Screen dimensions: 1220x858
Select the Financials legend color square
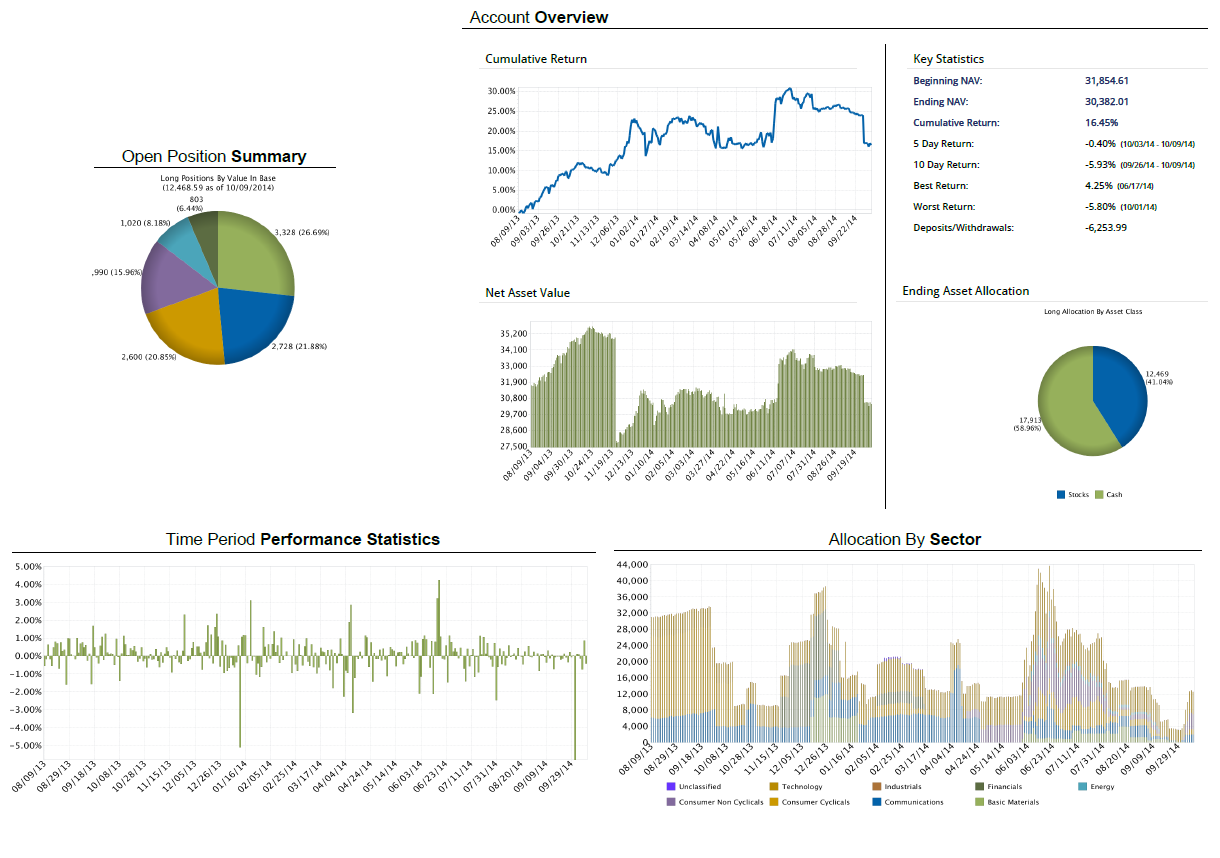(978, 786)
